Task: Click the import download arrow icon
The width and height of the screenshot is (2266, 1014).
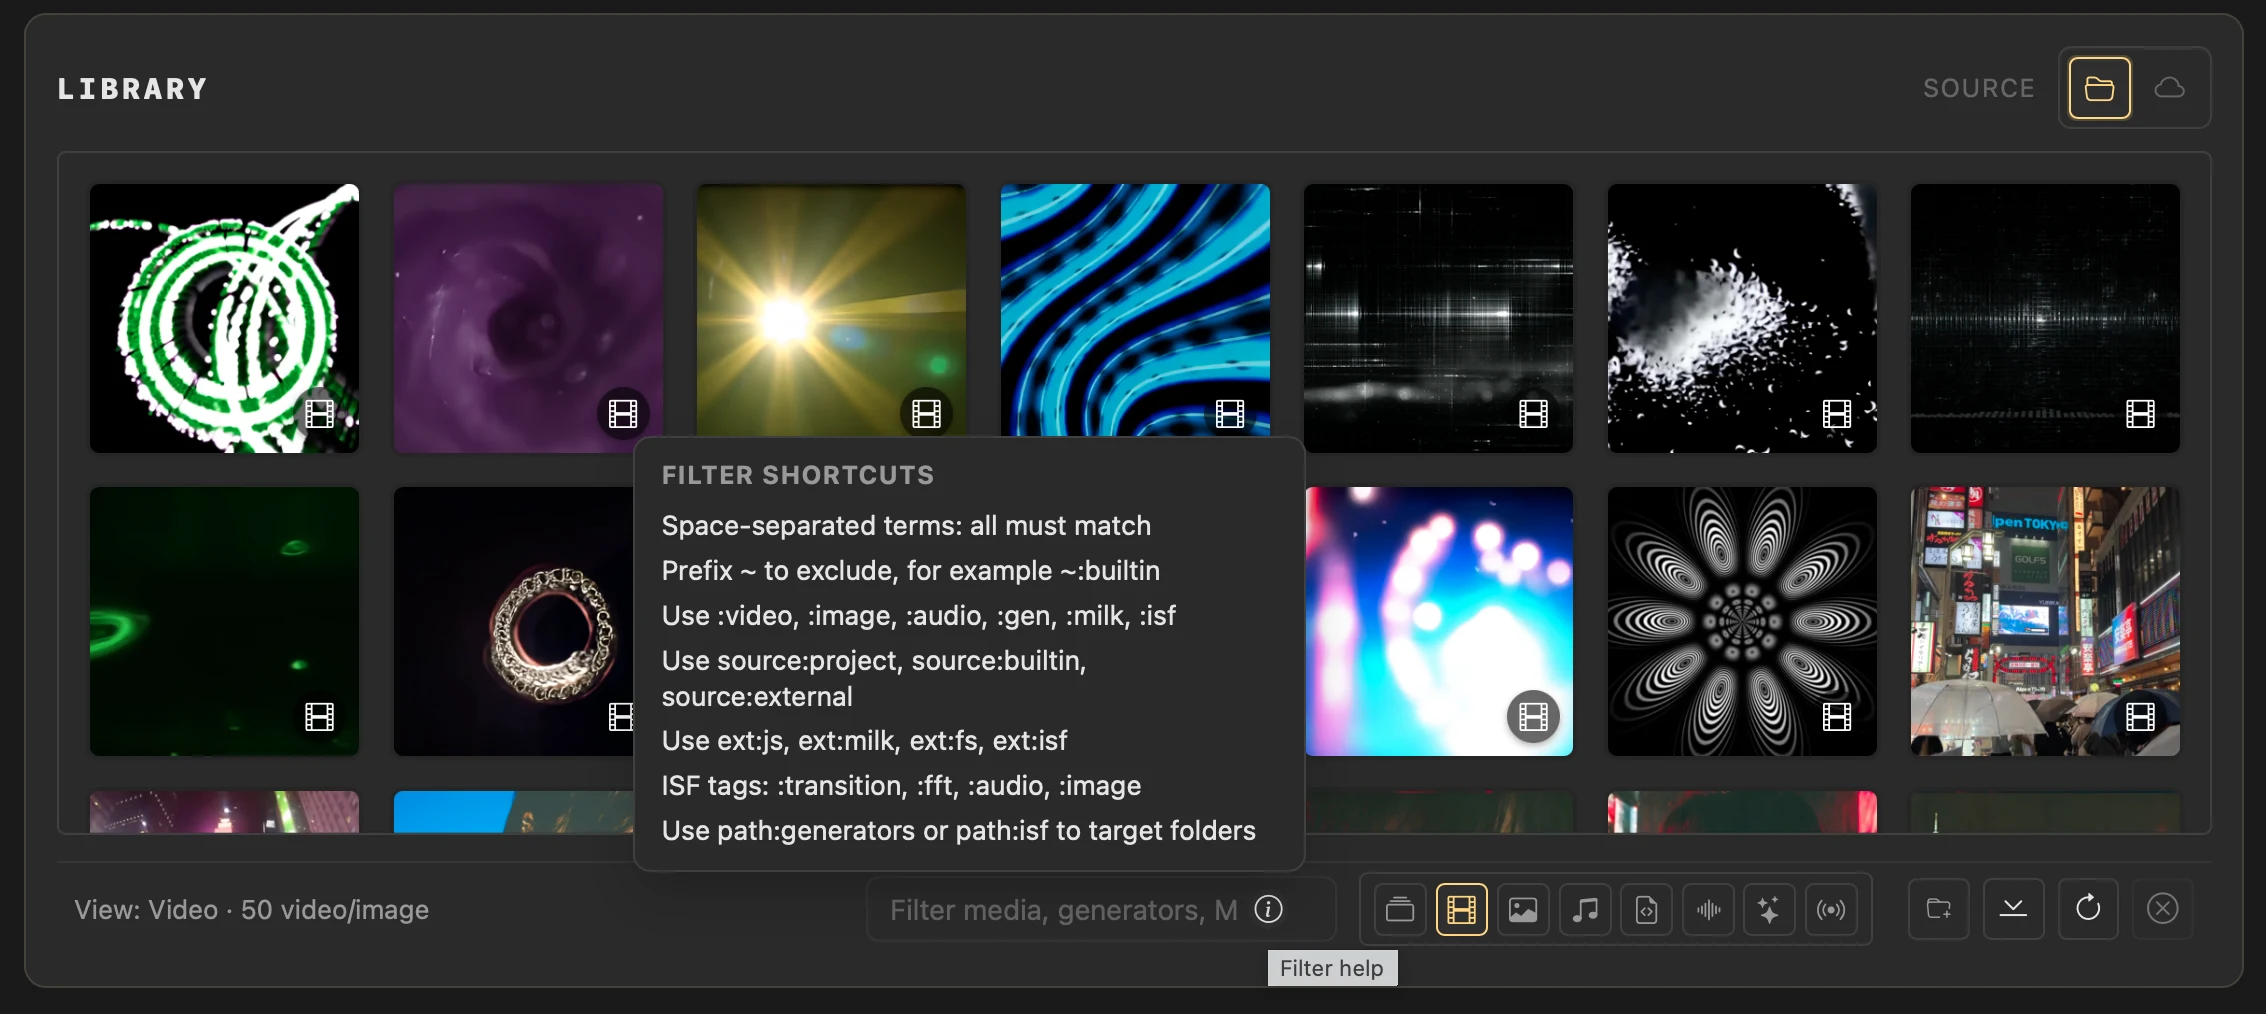Action: tap(2013, 909)
